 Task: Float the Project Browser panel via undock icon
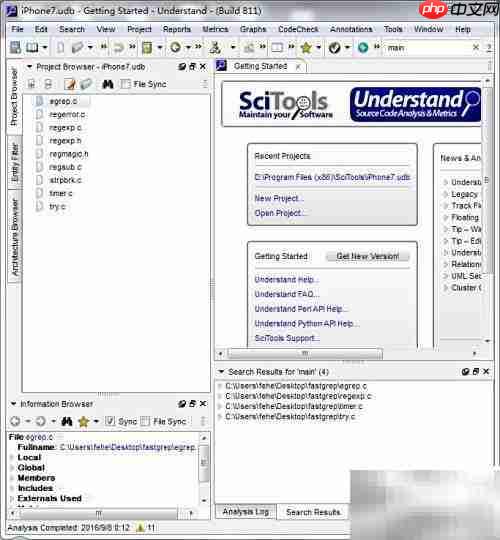pyautogui.click(x=192, y=66)
